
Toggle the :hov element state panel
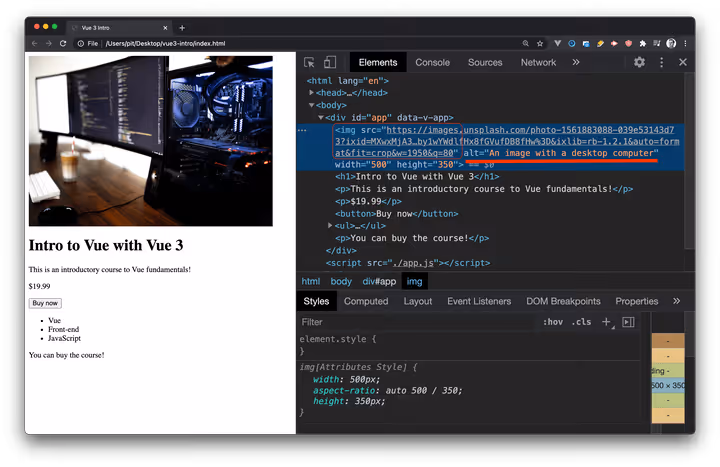click(553, 322)
